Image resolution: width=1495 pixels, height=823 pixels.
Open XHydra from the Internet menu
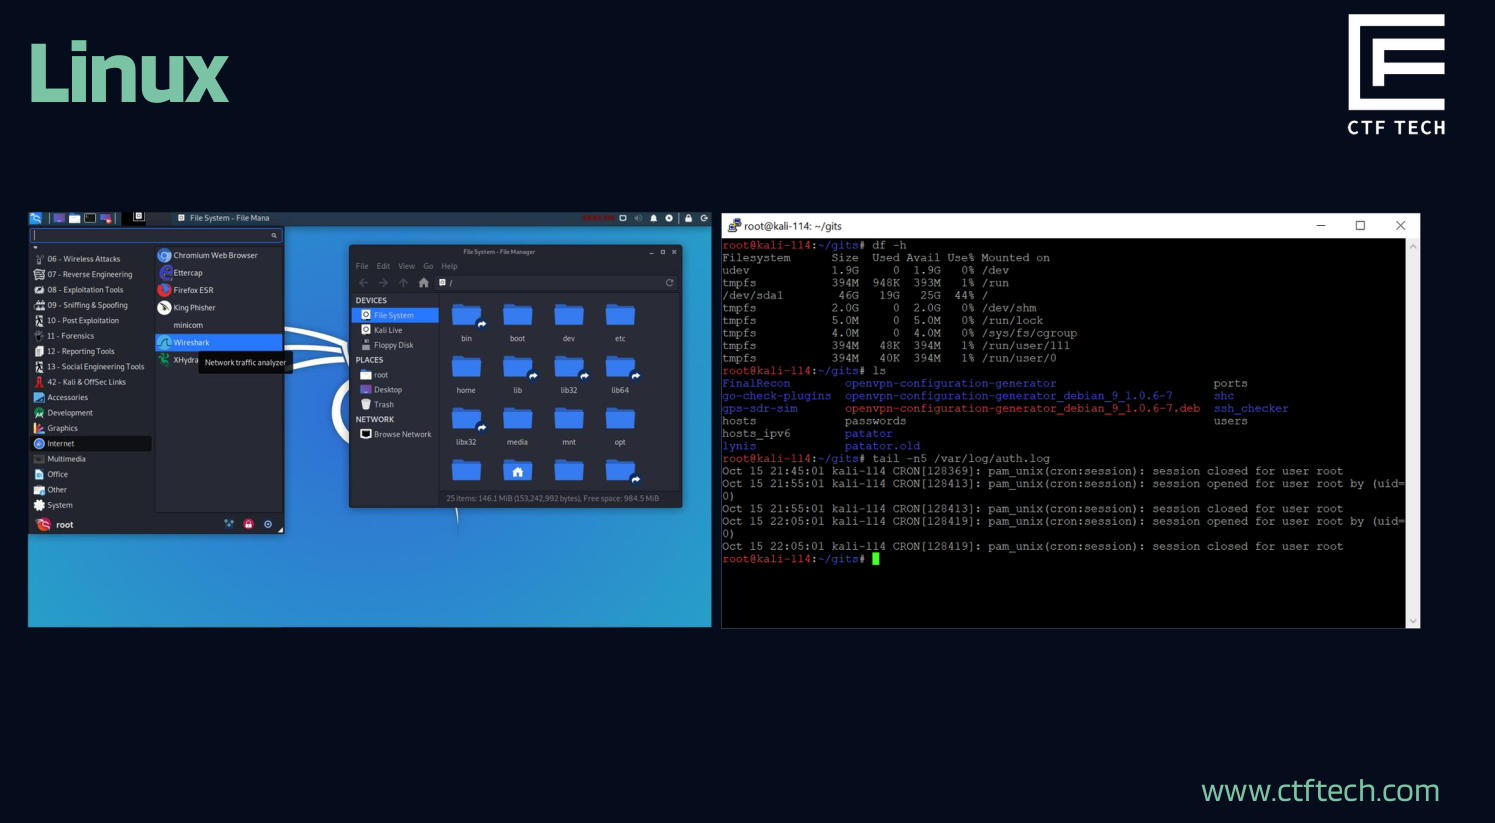[x=178, y=360]
